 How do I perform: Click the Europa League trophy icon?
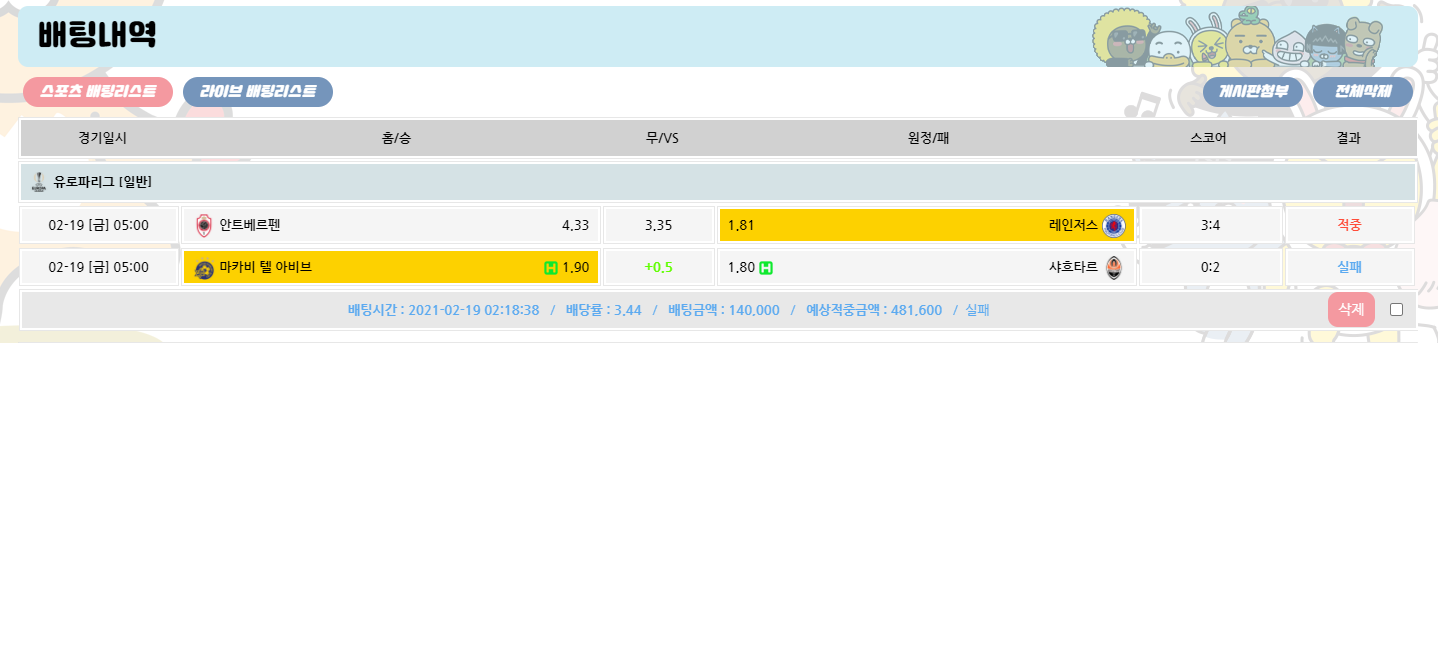(x=39, y=182)
